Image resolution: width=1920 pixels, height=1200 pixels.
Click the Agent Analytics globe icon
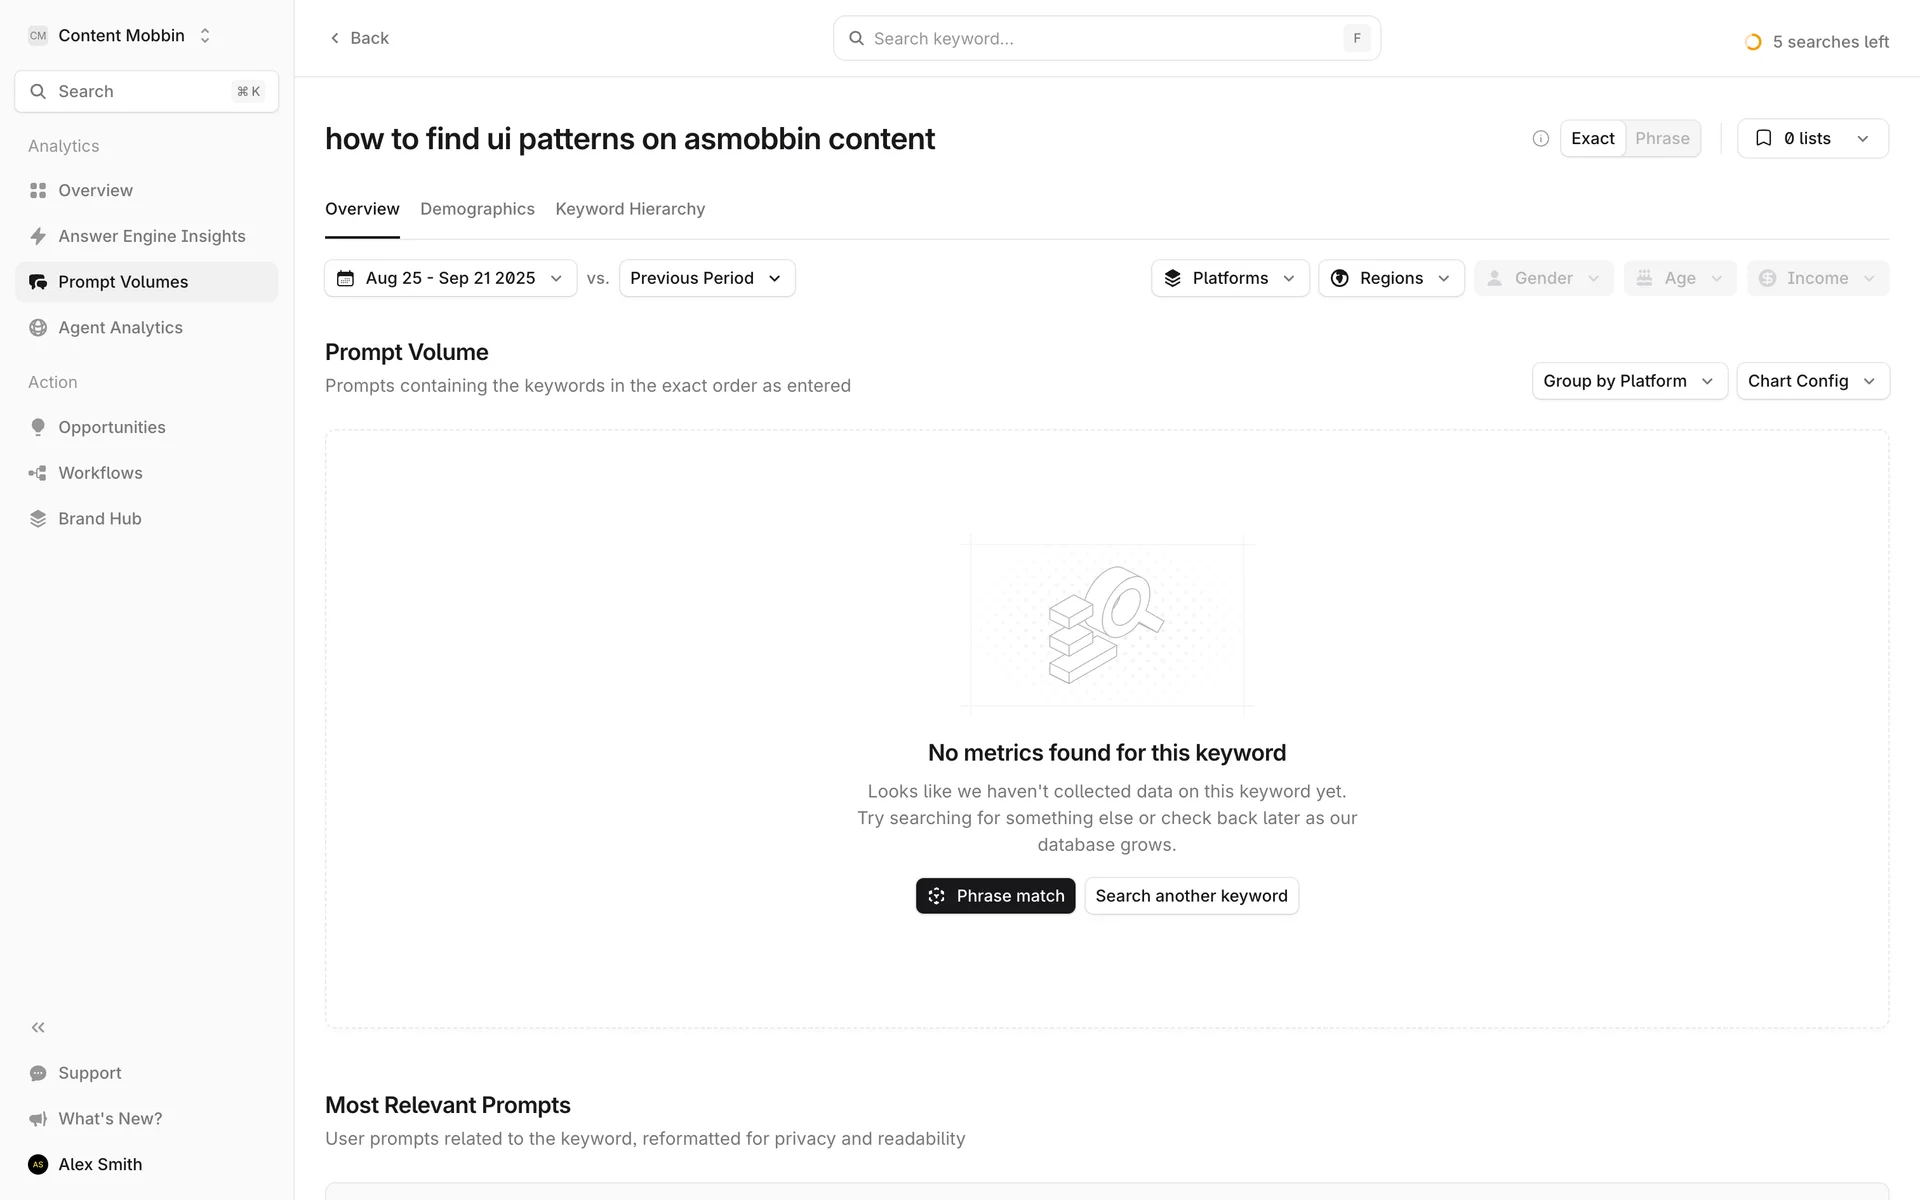38,328
